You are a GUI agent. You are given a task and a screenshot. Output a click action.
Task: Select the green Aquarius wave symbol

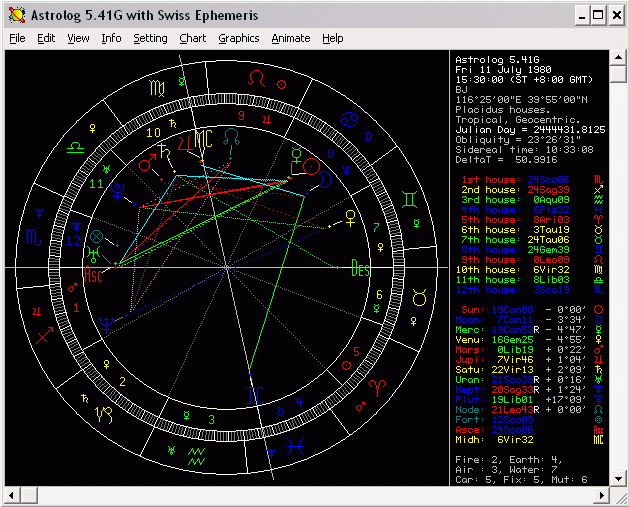pos(197,457)
